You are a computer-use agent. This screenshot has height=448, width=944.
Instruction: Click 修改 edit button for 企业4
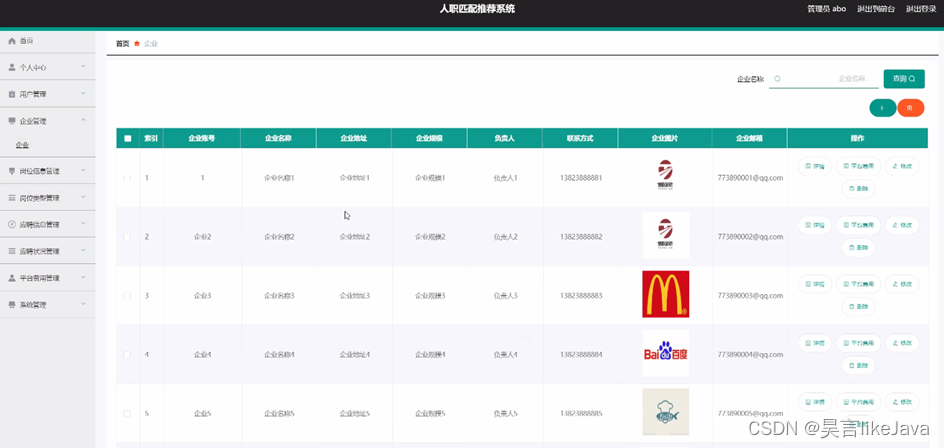pyautogui.click(x=902, y=343)
